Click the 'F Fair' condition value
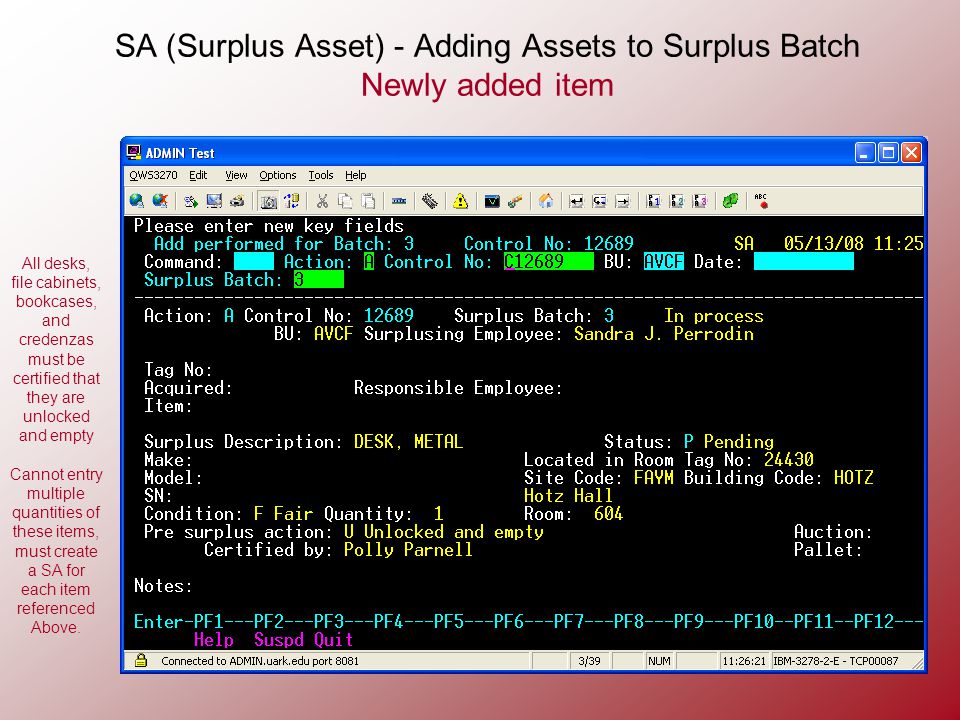This screenshot has height=720, width=960. 283,514
